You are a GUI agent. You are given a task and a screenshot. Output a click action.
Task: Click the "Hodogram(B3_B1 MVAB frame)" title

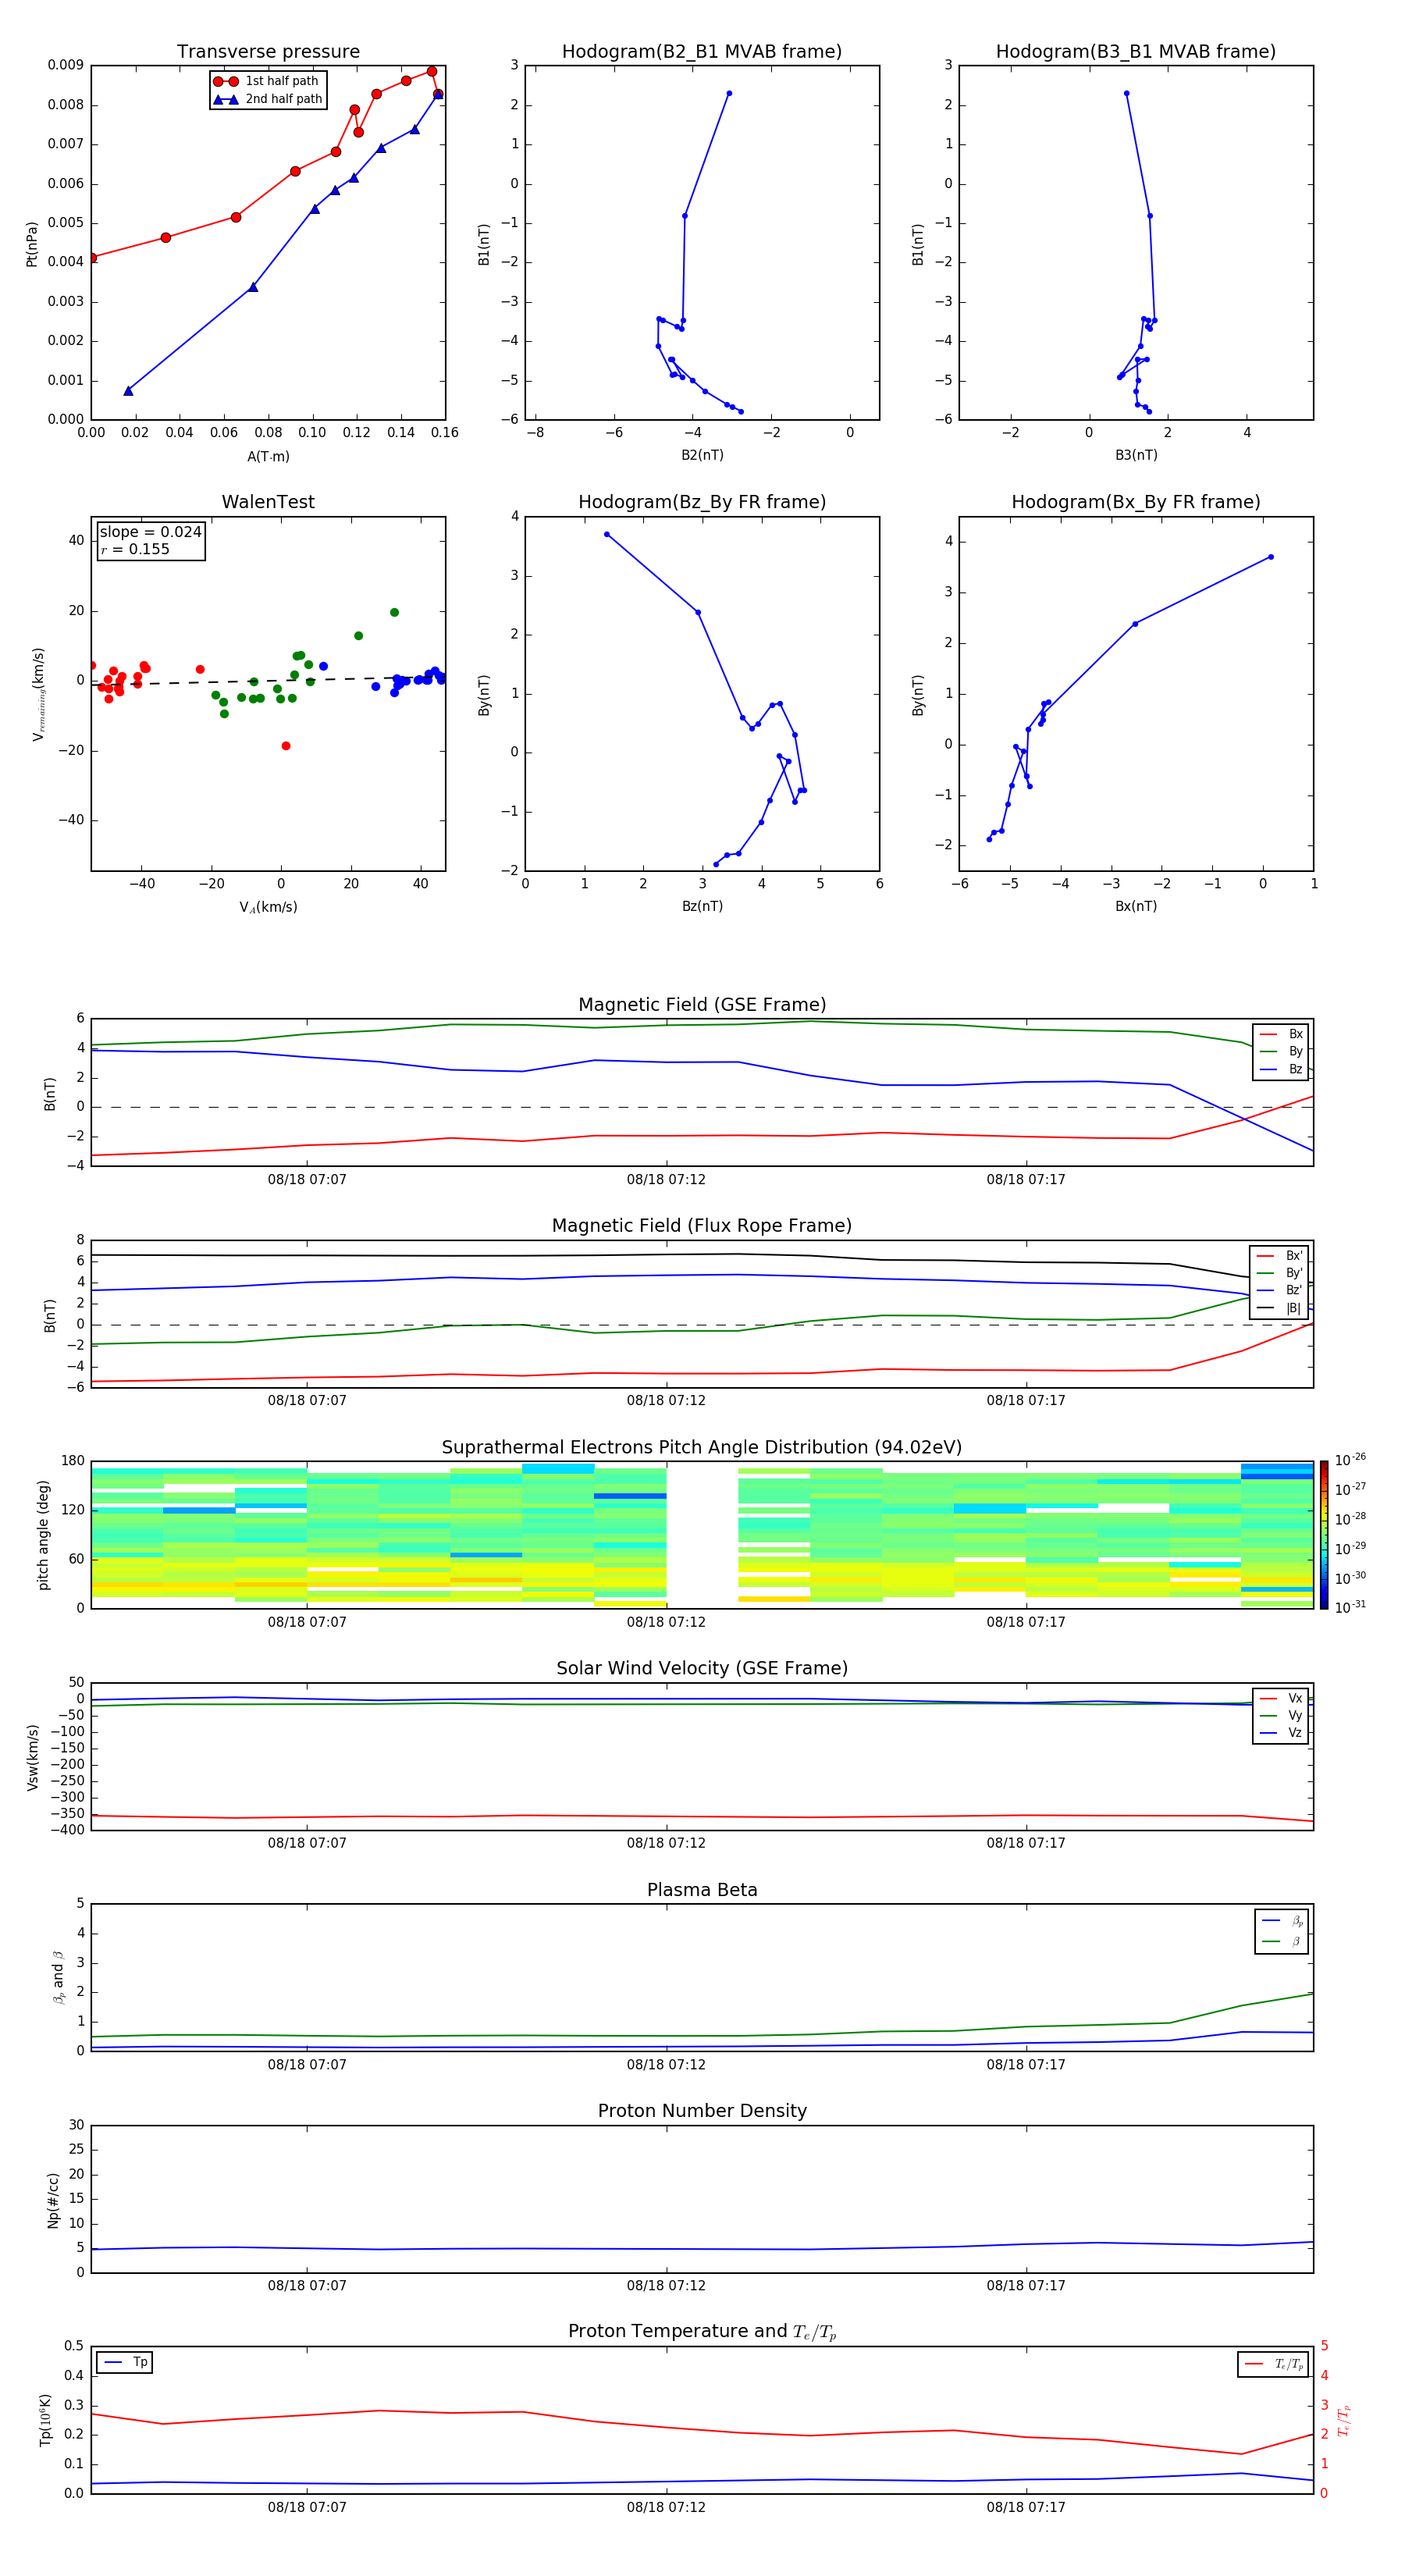1136,52
